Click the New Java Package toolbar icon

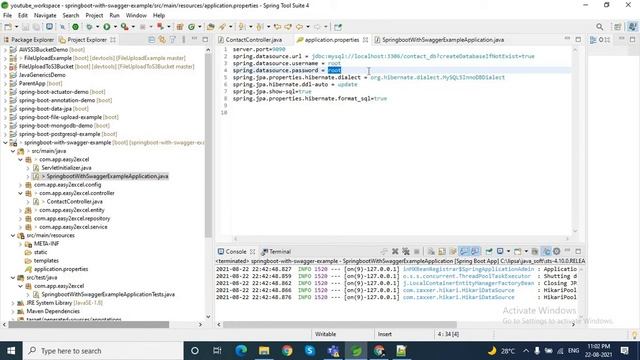coord(180,27)
